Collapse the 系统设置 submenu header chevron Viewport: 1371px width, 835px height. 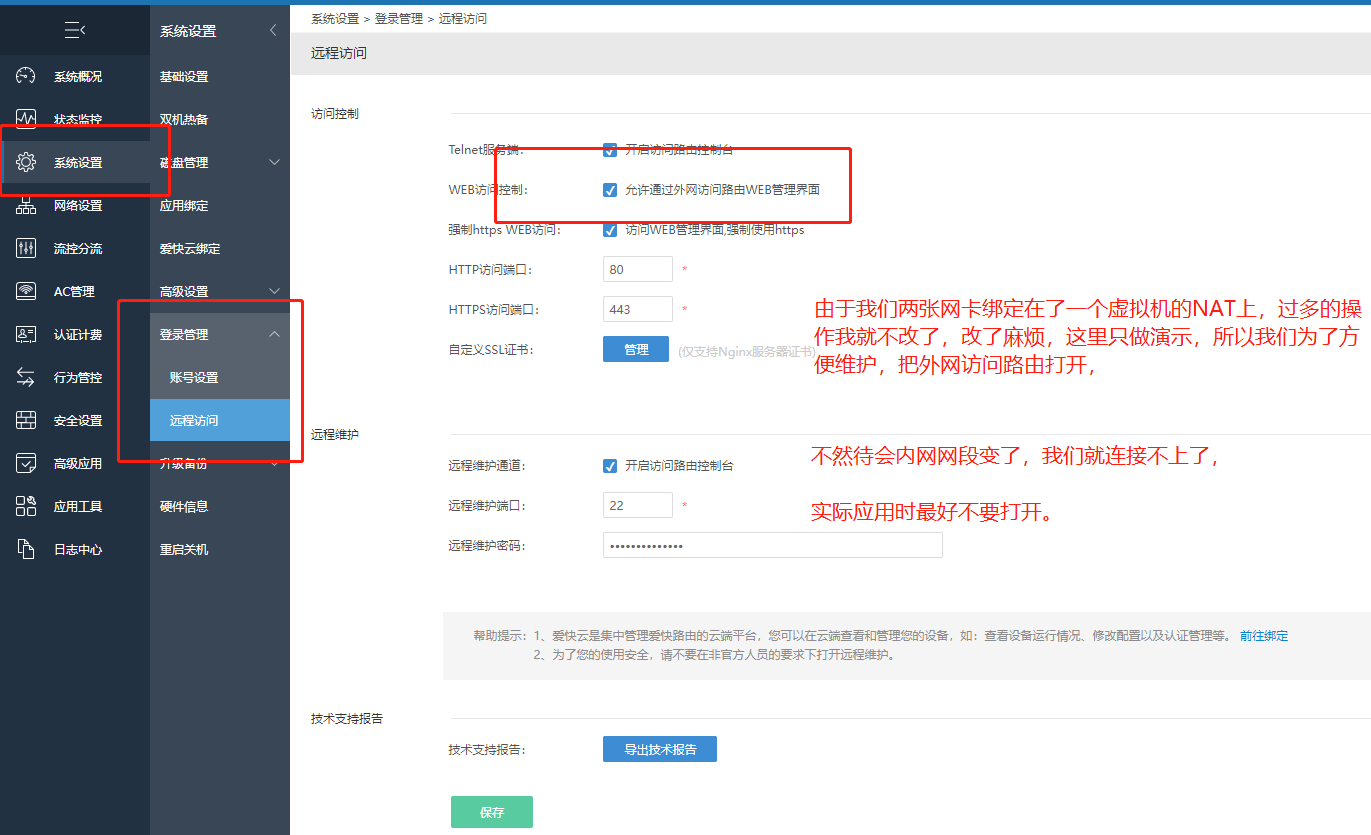(x=274, y=31)
